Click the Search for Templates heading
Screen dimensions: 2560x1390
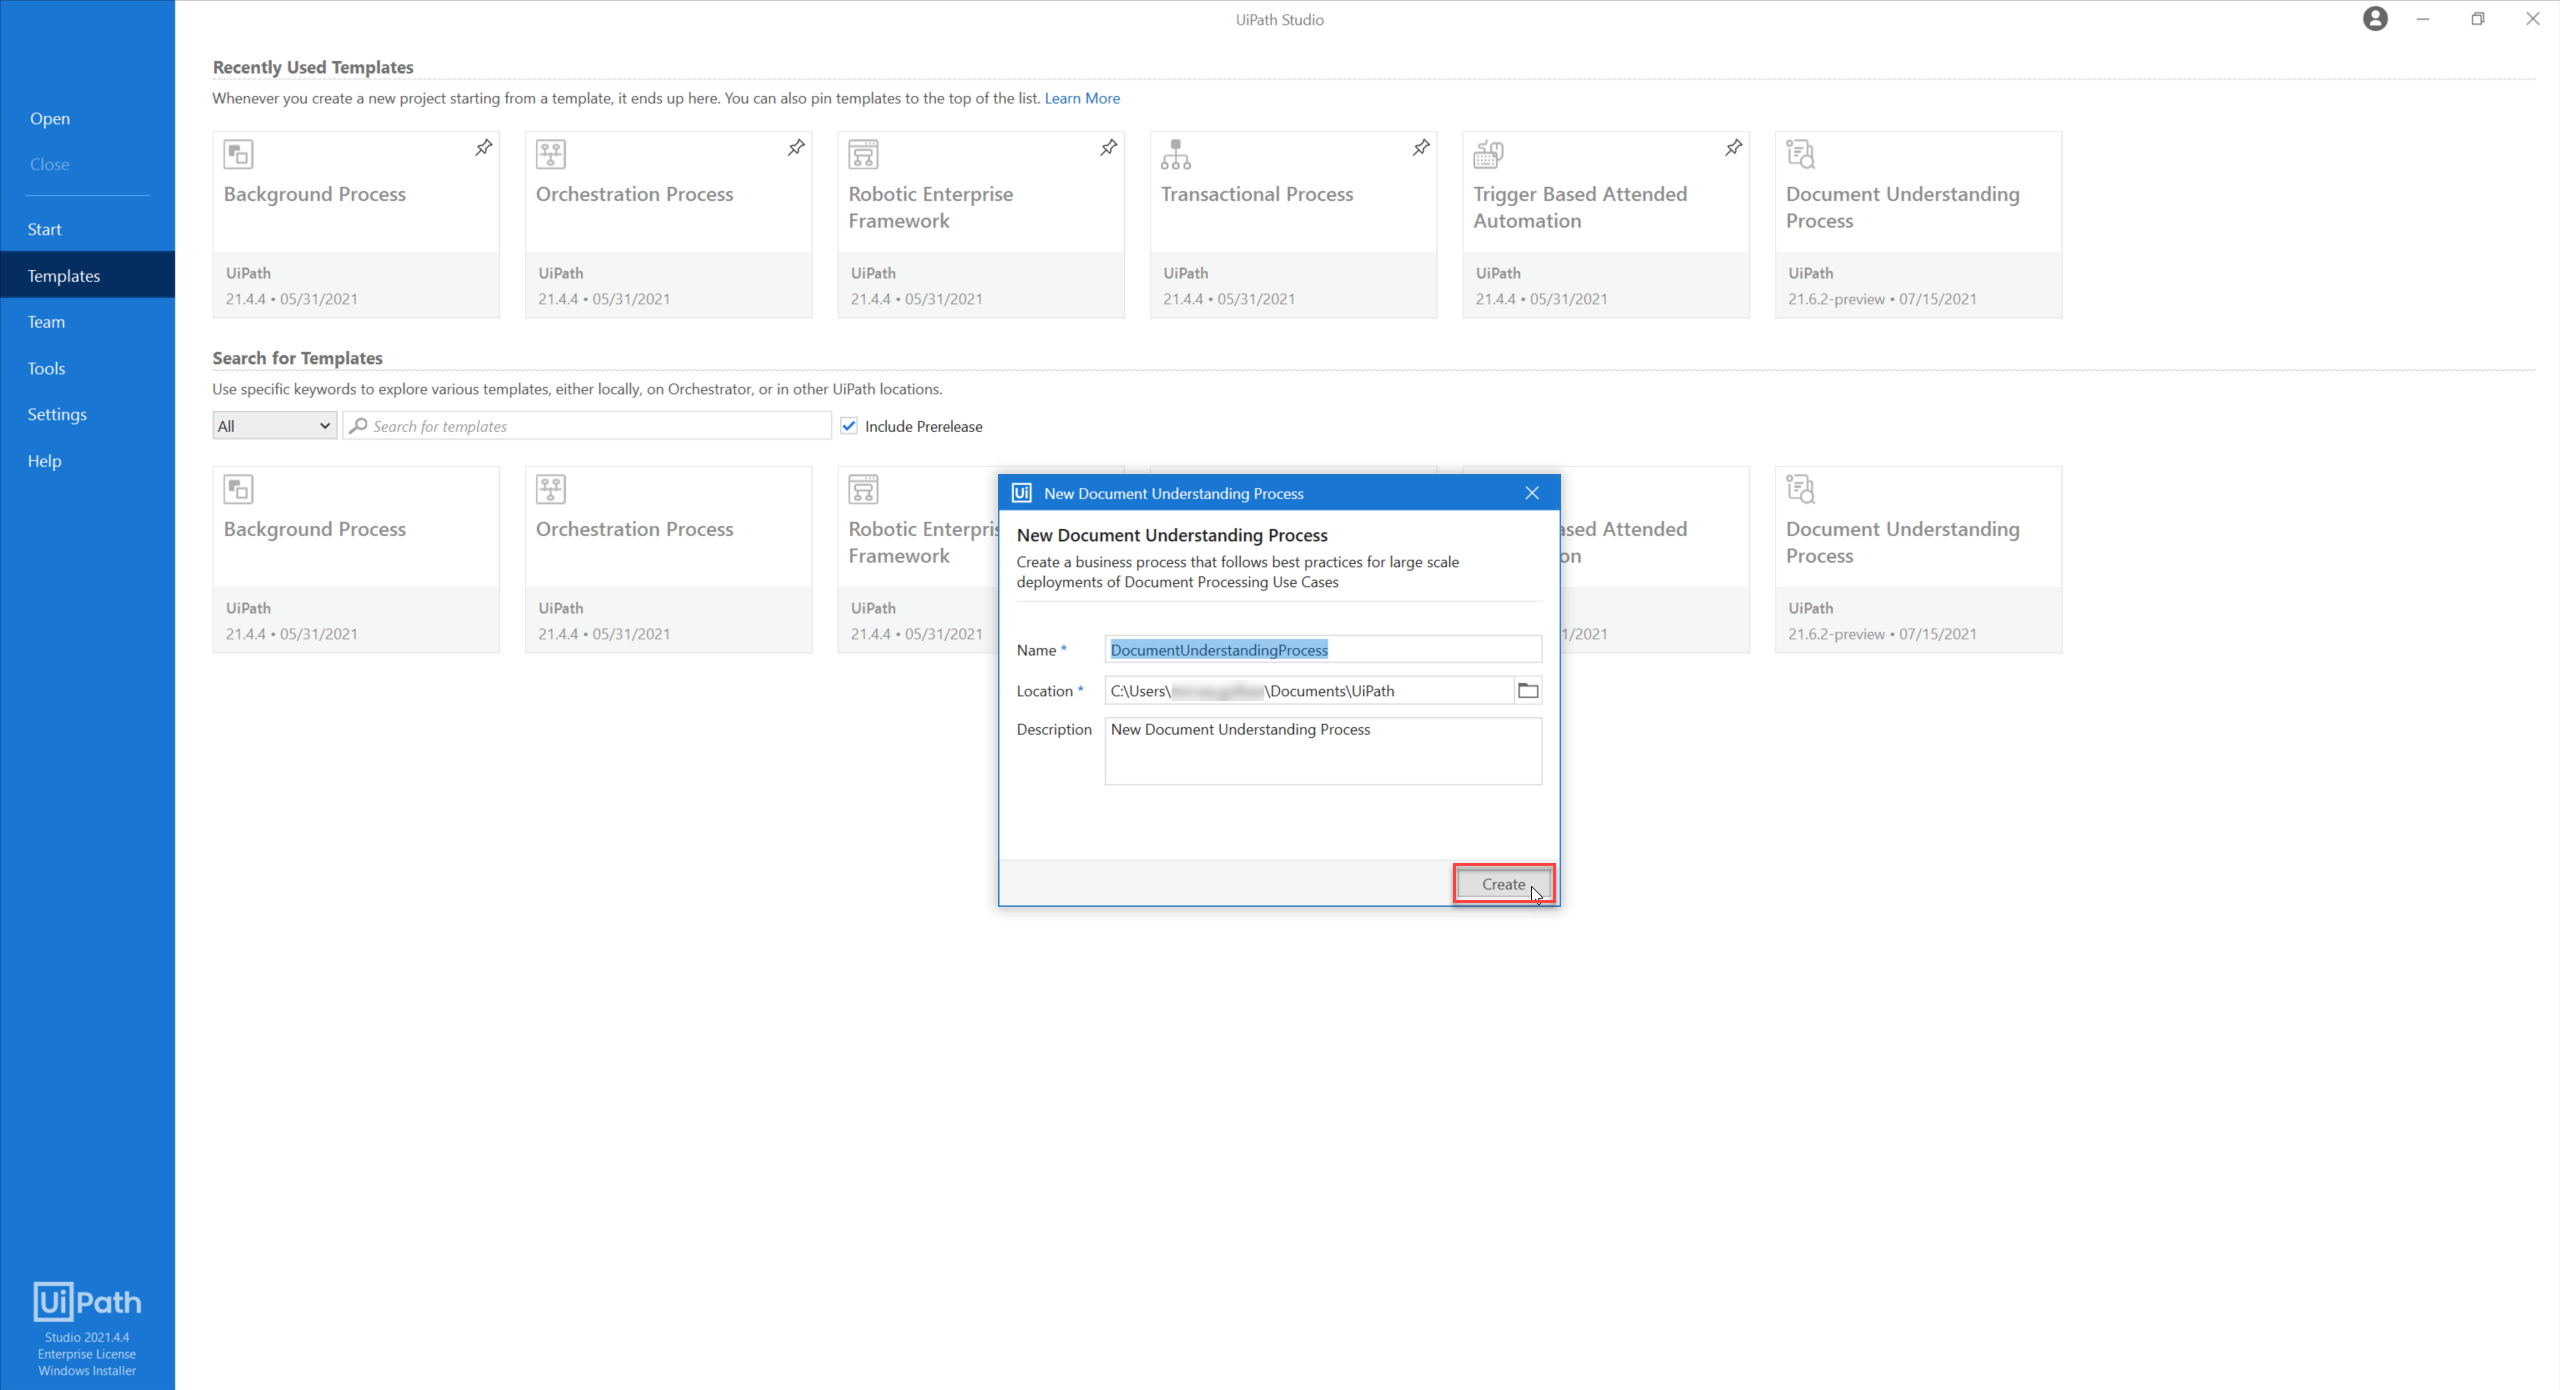point(298,358)
